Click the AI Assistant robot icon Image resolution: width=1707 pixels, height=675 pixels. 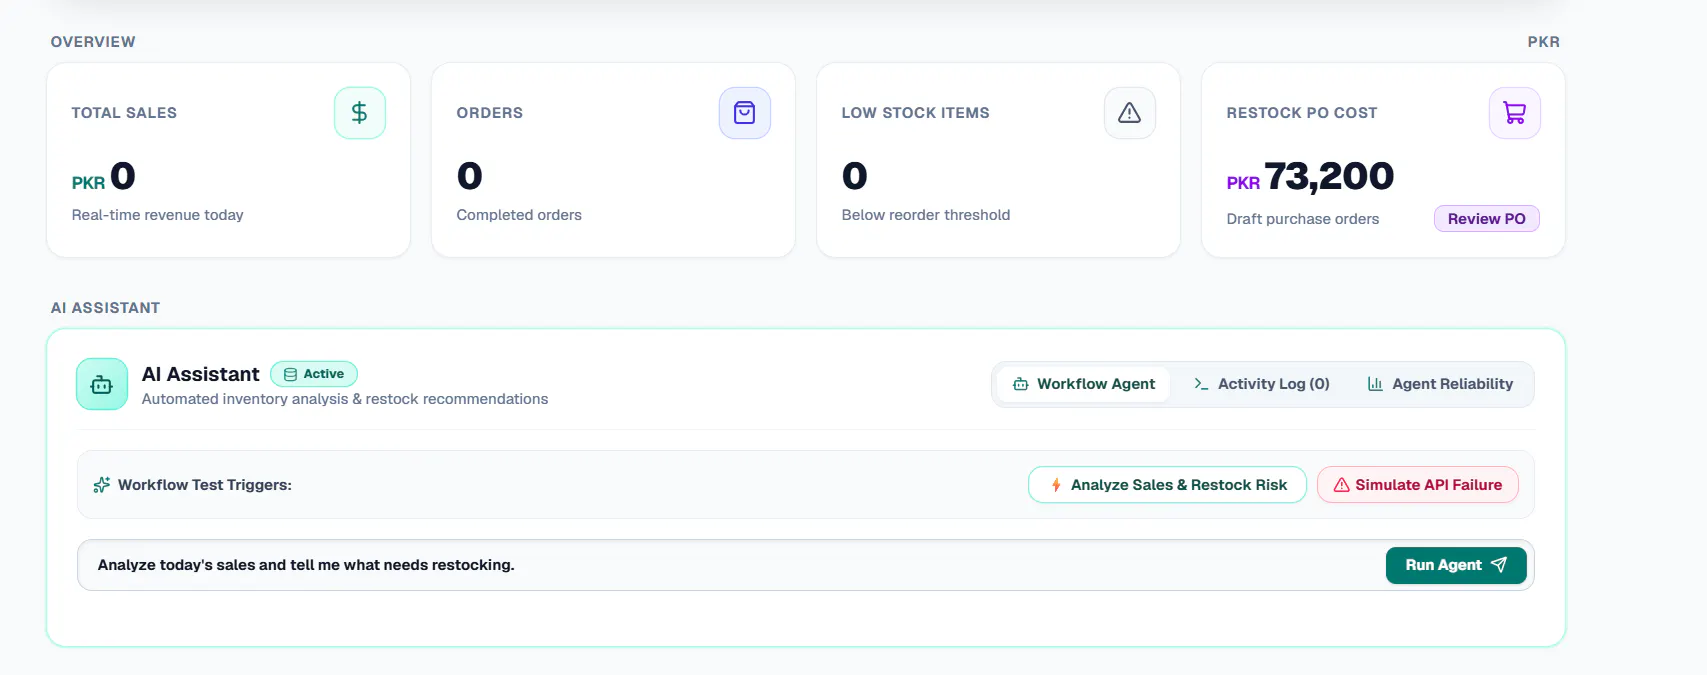(x=102, y=384)
